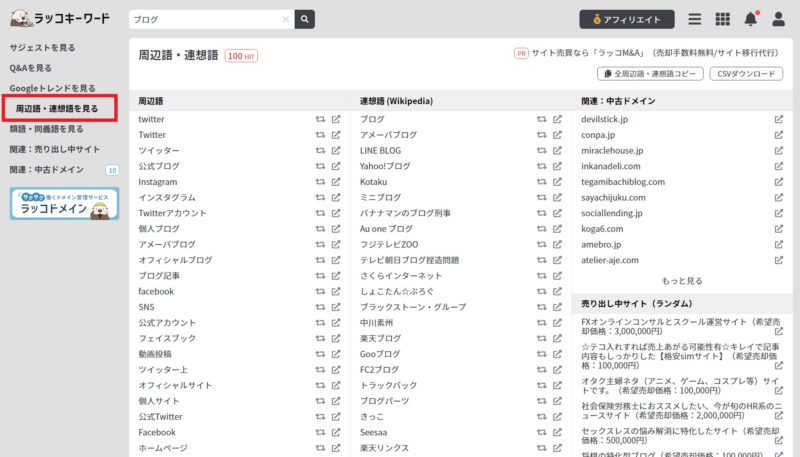Click the sociallending.jp domain text

(x=612, y=213)
